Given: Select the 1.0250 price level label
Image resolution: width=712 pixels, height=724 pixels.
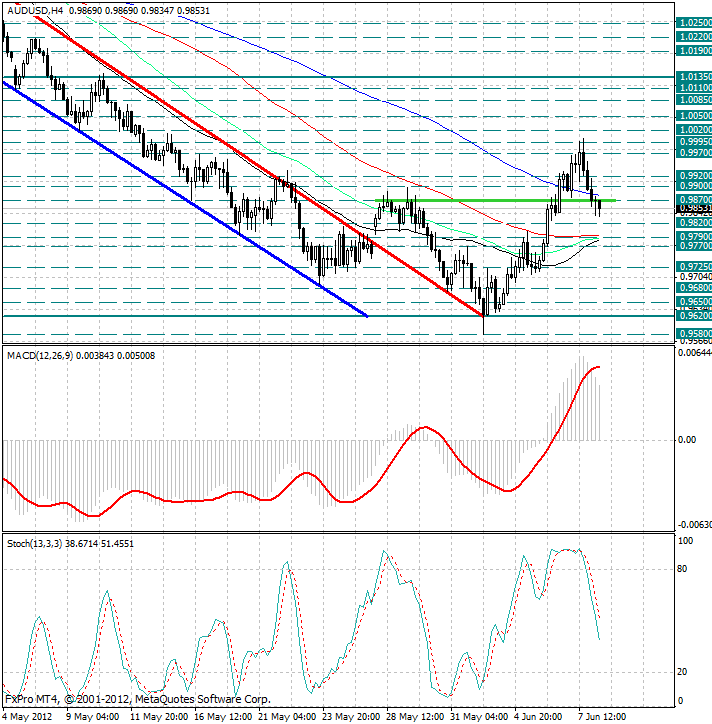Looking at the screenshot, I should point(694,23).
